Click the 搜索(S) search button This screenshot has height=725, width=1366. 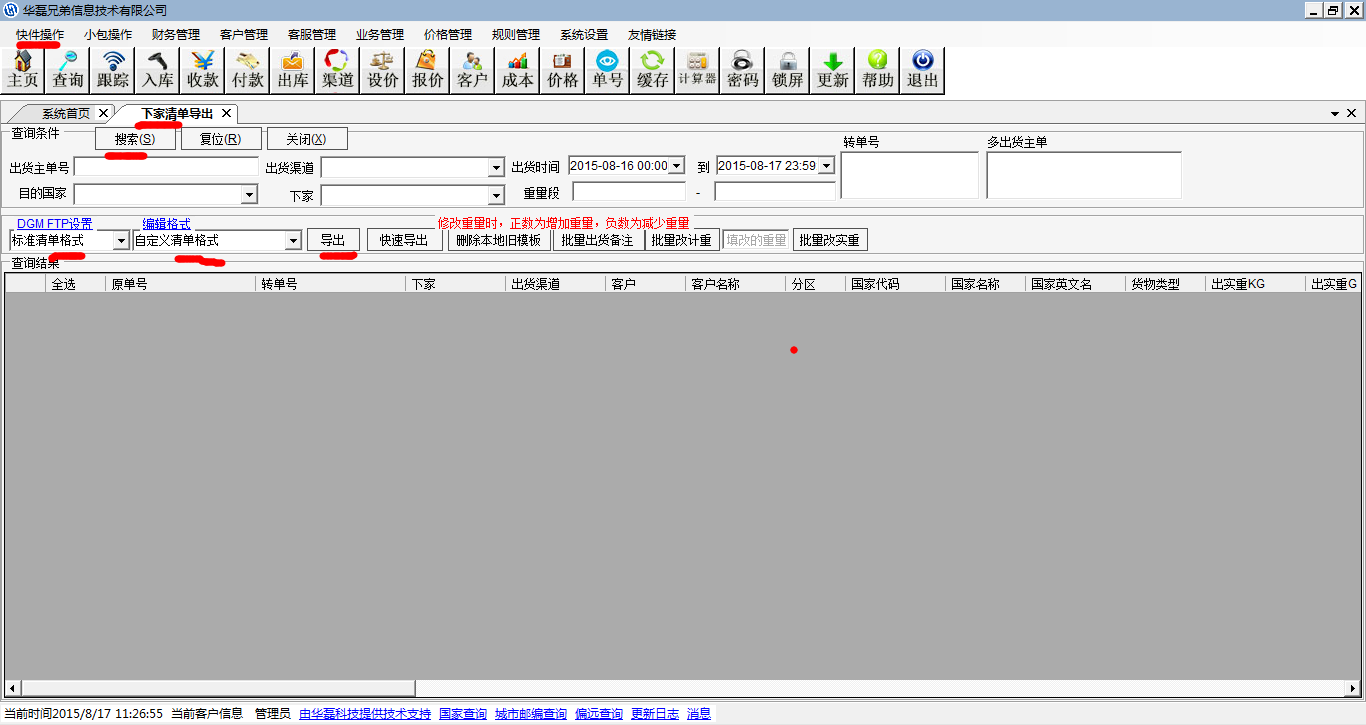(135, 139)
